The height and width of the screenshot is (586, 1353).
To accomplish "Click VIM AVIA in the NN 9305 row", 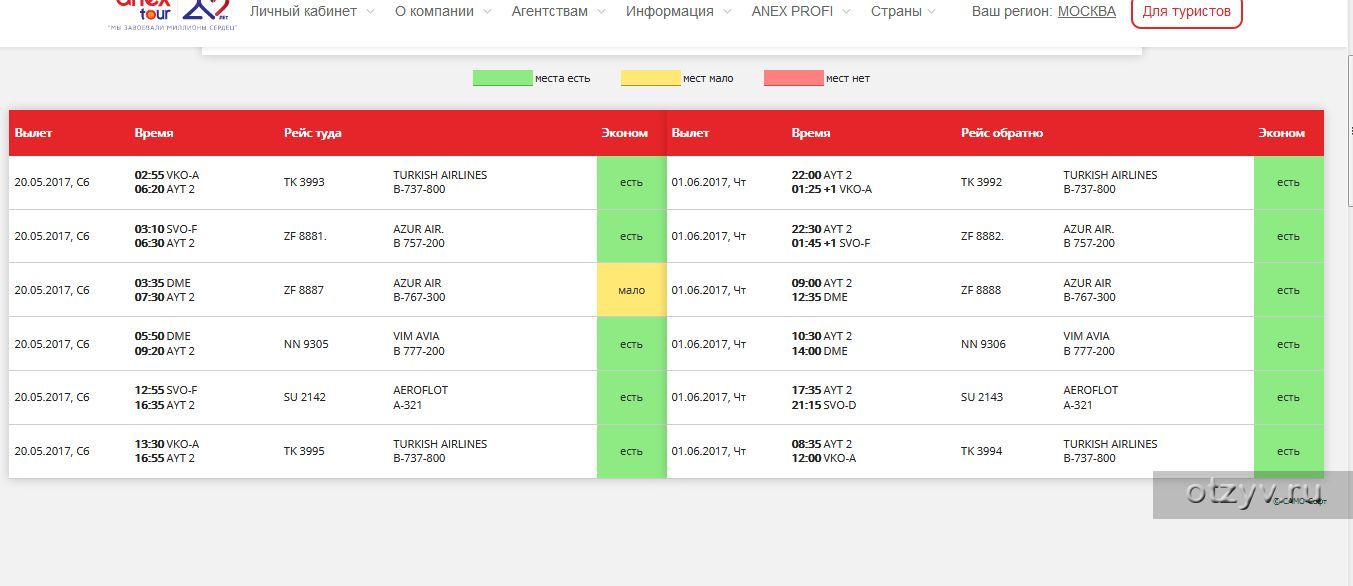I will pos(416,336).
